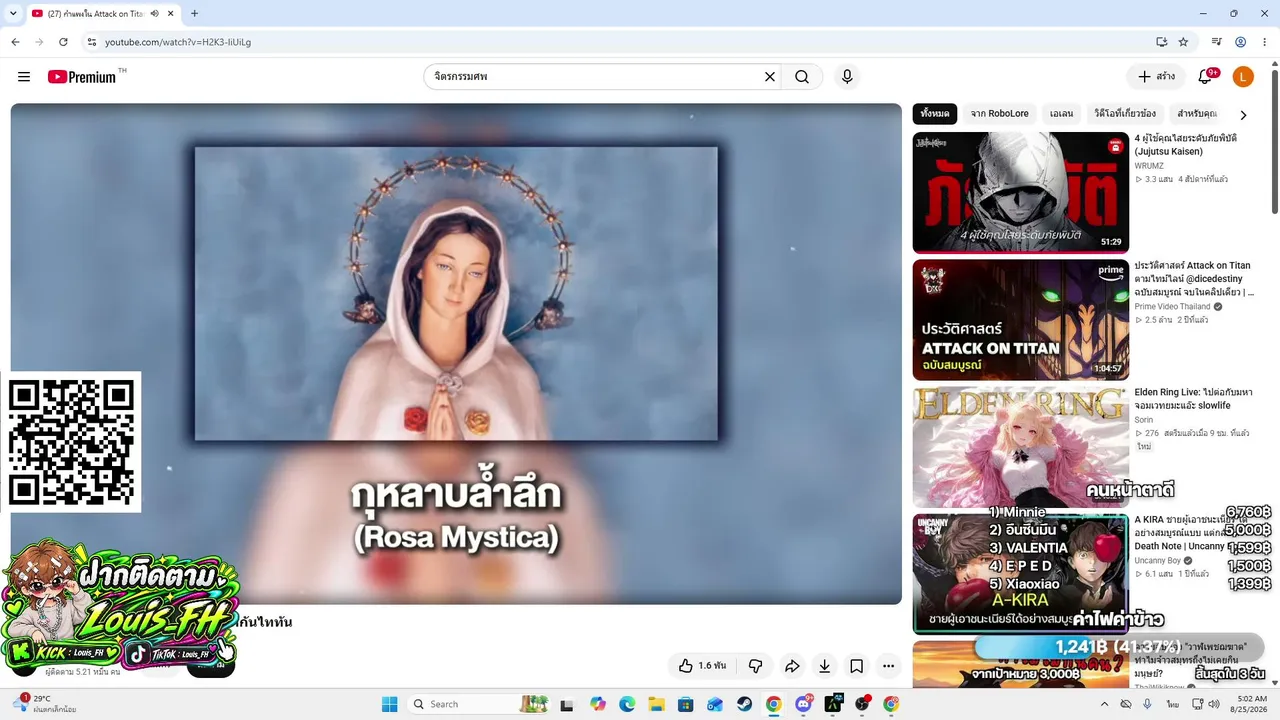The image size is (1280, 720).
Task: Mute the Attack on Titan tab audio
Action: (155, 13)
